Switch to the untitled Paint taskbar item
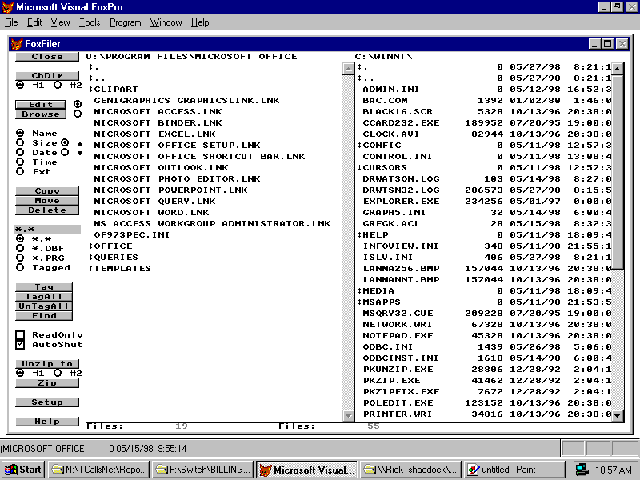 pyautogui.click(x=515, y=470)
